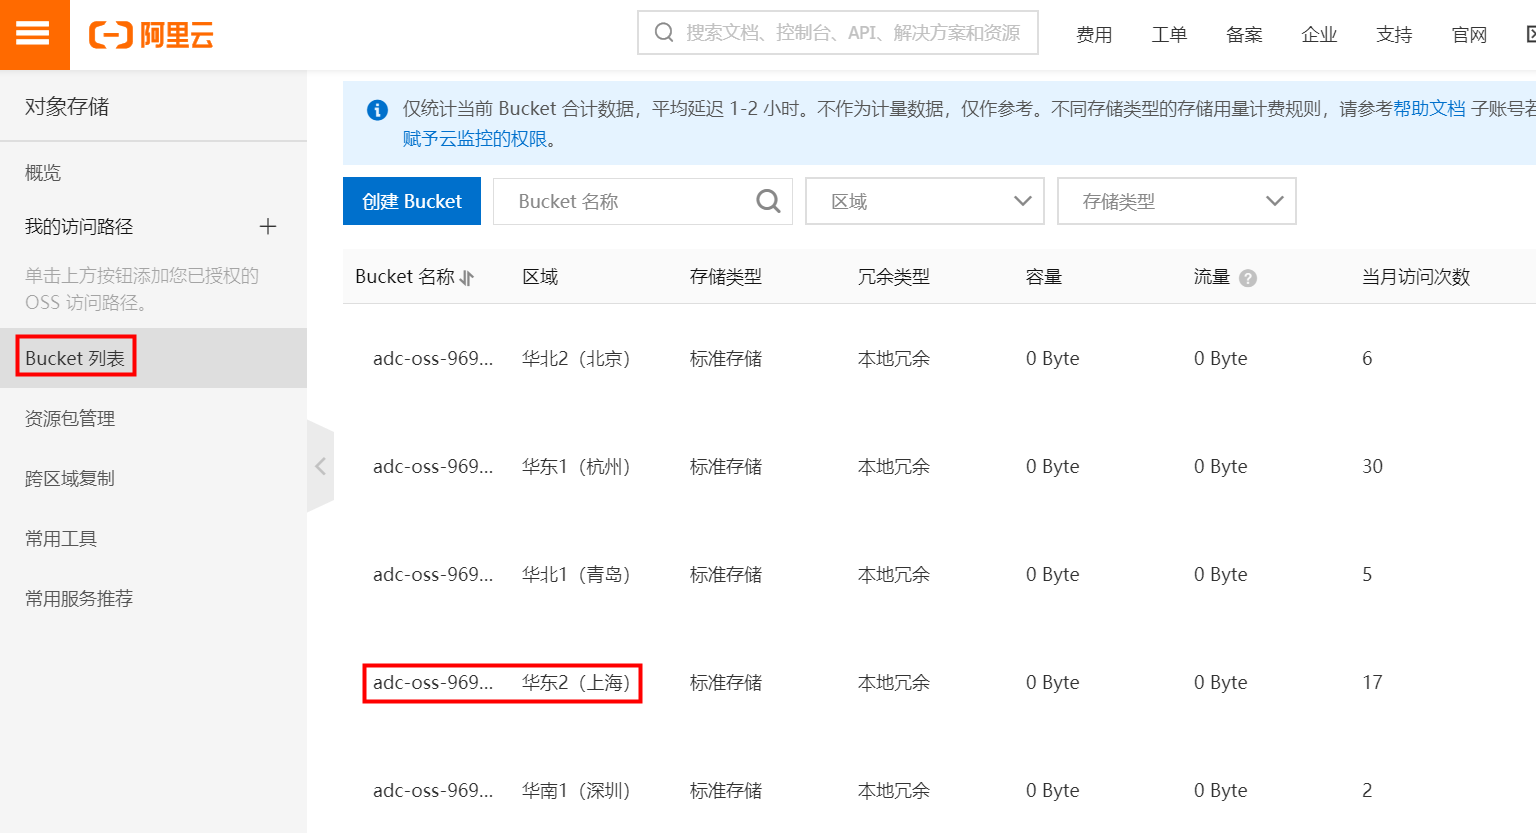Click the 赋予云监控的权限 link

475,139
